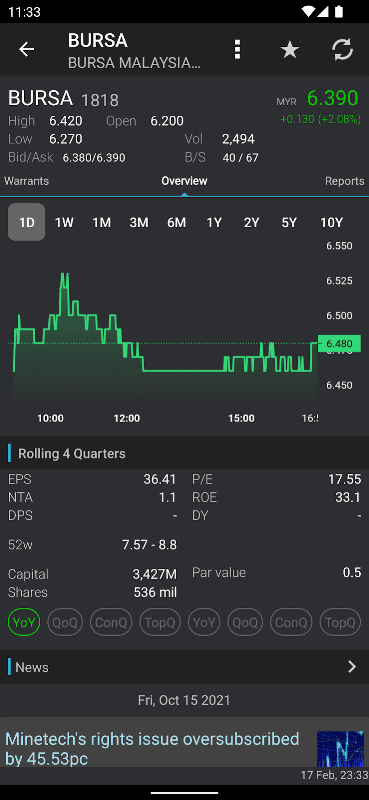Tap the battery status icon

(339, 11)
